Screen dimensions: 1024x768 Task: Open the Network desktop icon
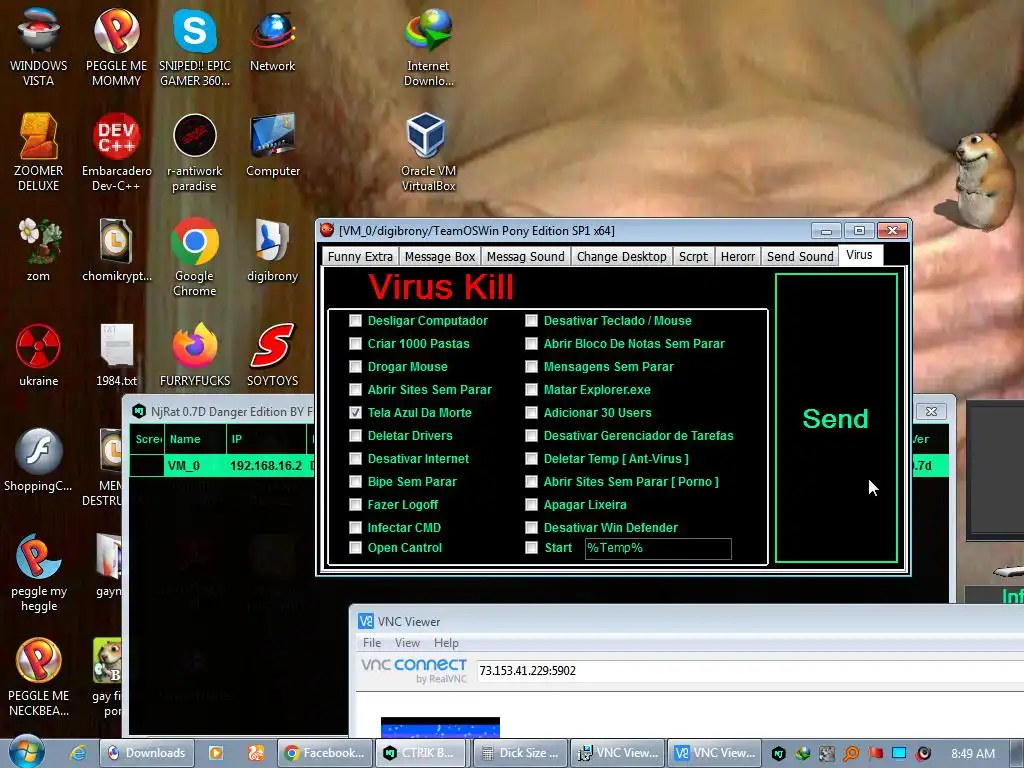272,40
